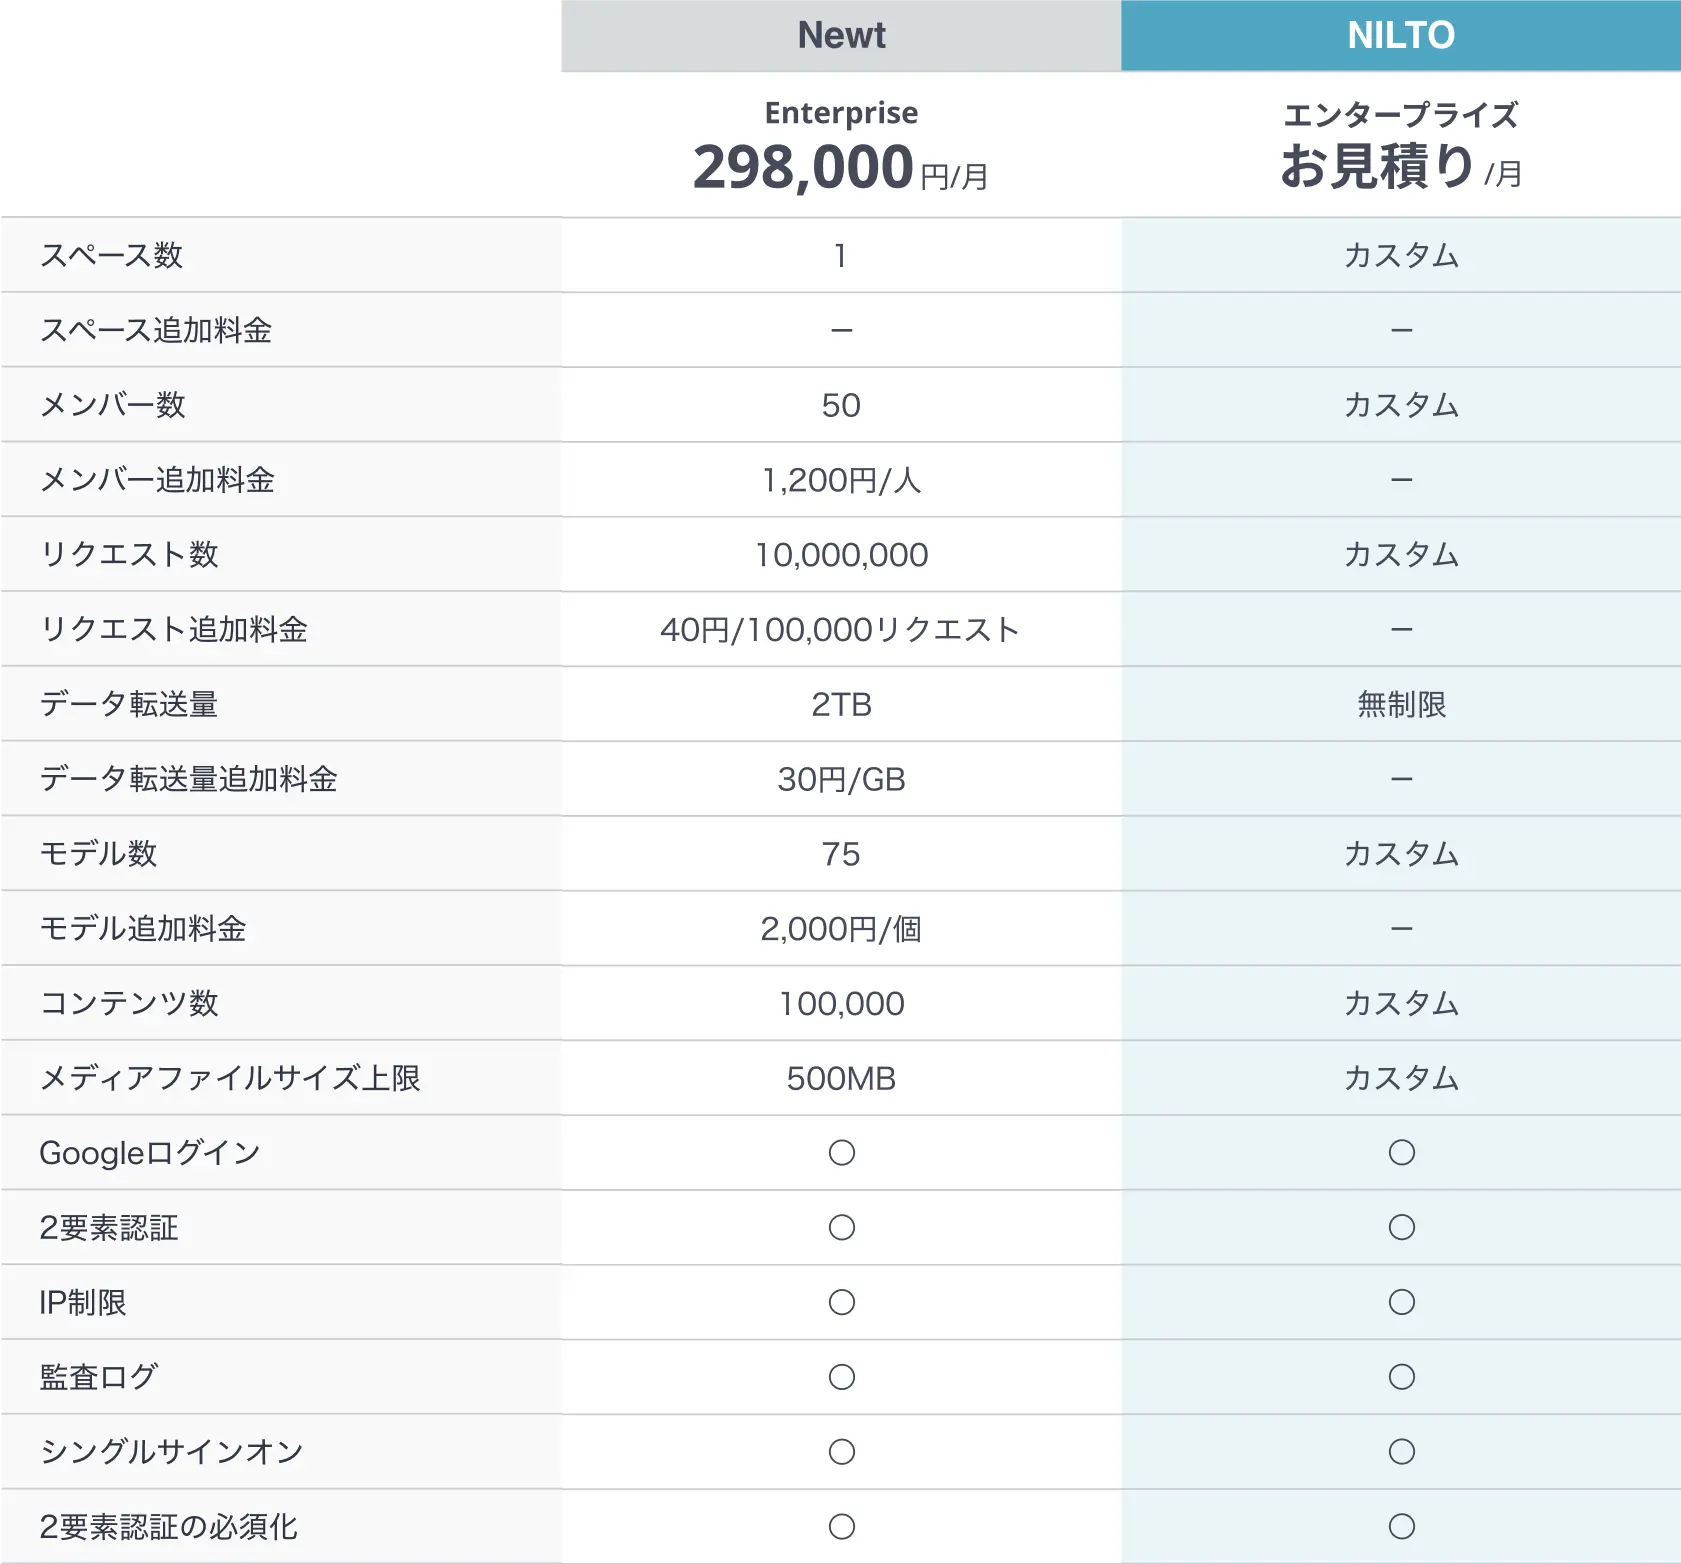This screenshot has height=1564, width=1681.
Task: Click Newt's circle mark for 2要素認証
Action: pos(842,1228)
